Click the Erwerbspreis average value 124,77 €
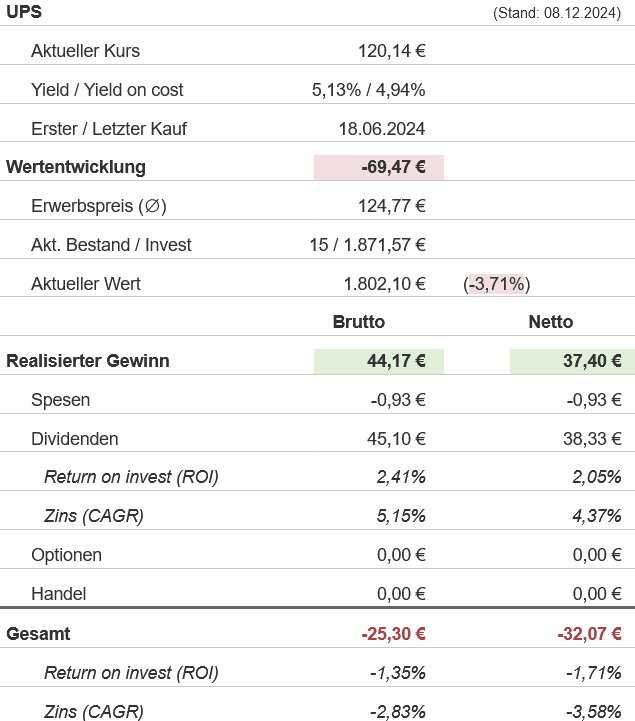Viewport: 635px width, 721px height. point(391,206)
